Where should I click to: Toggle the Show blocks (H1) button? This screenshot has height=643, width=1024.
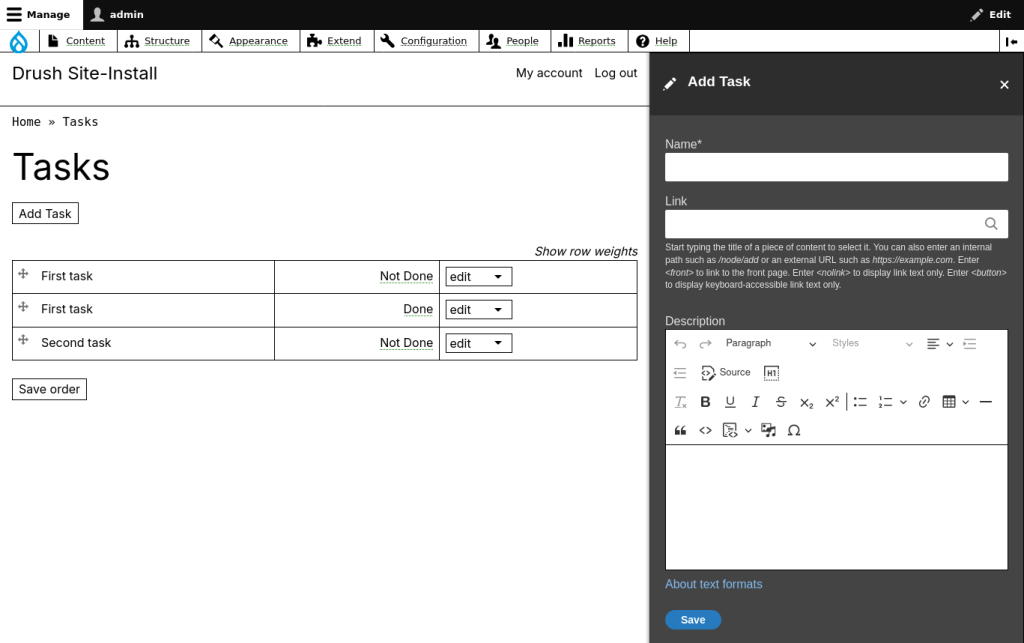click(x=771, y=373)
